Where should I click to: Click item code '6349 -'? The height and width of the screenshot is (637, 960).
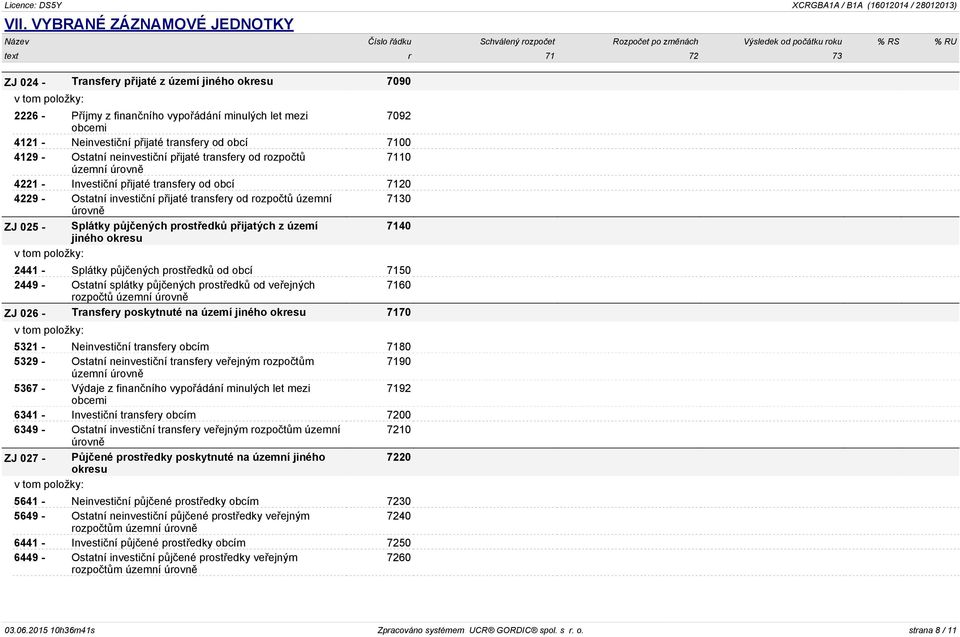pyautogui.click(x=29, y=430)
